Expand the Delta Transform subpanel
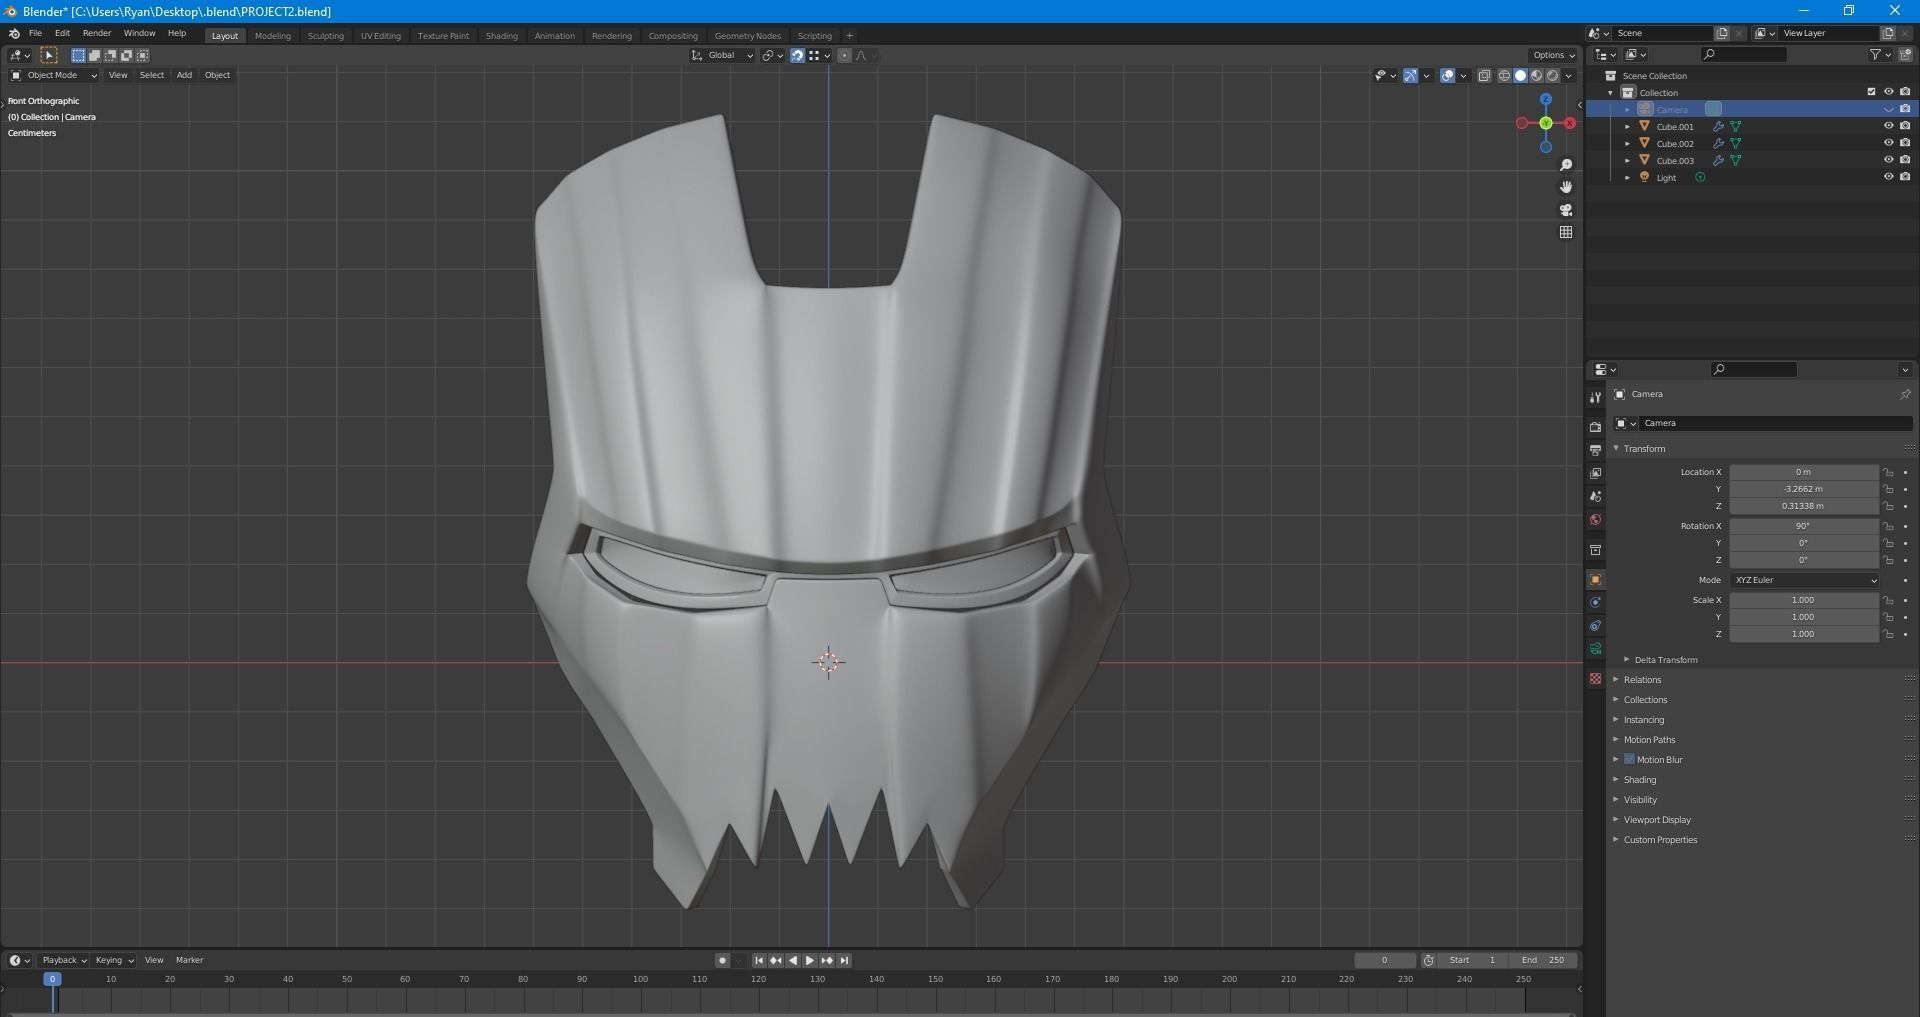 point(1627,660)
